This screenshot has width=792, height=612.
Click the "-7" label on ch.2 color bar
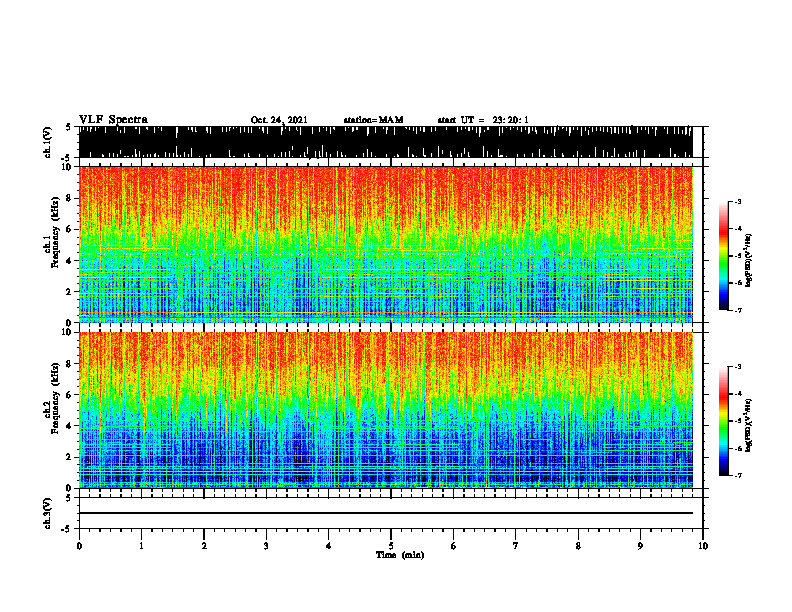click(x=738, y=476)
